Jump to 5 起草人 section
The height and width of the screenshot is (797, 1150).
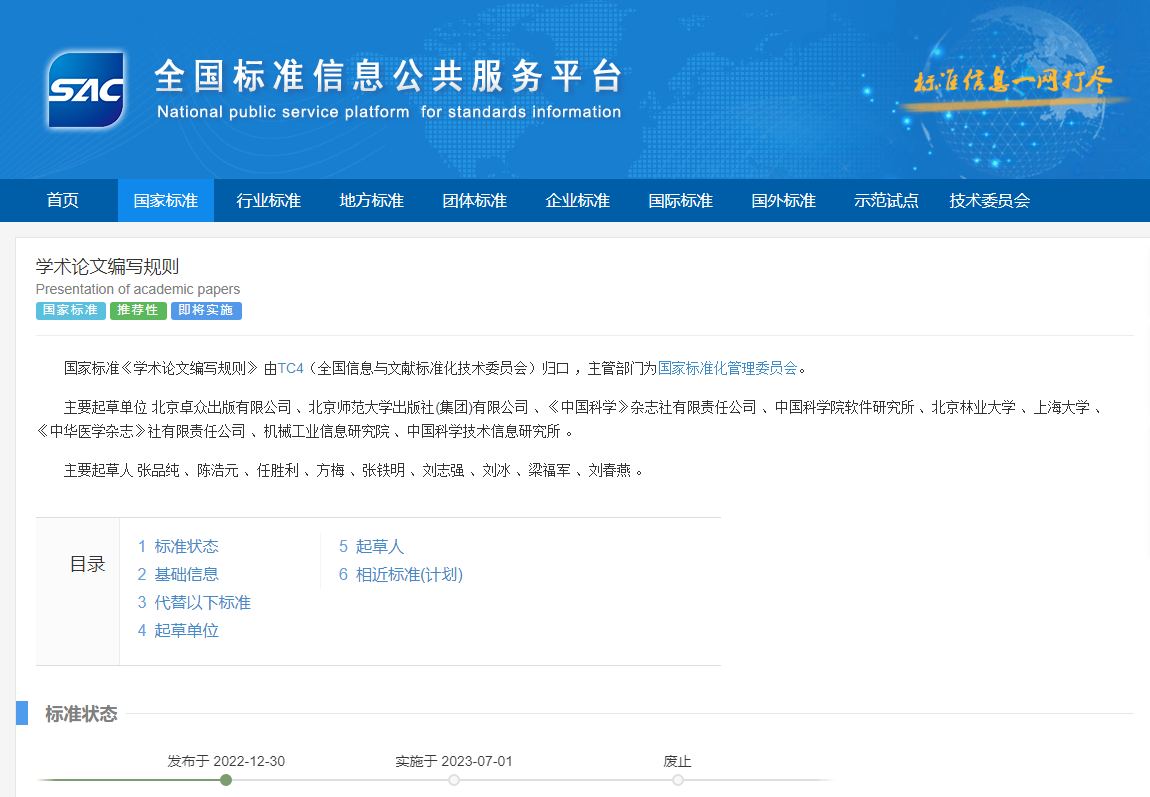[x=371, y=546]
